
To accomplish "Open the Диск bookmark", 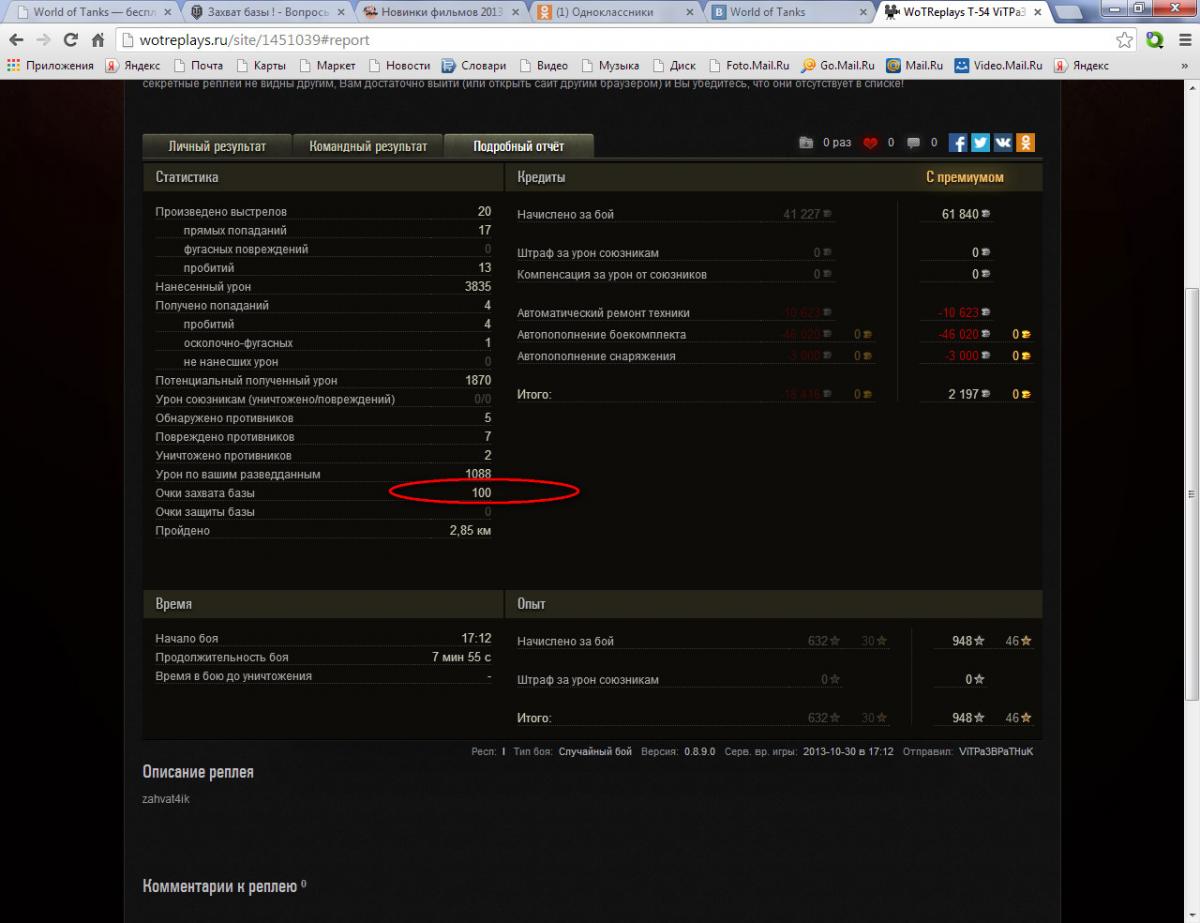I will tap(675, 65).
